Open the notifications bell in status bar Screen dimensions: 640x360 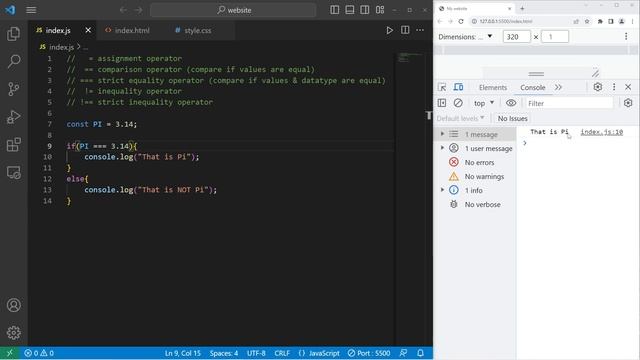click(420, 353)
